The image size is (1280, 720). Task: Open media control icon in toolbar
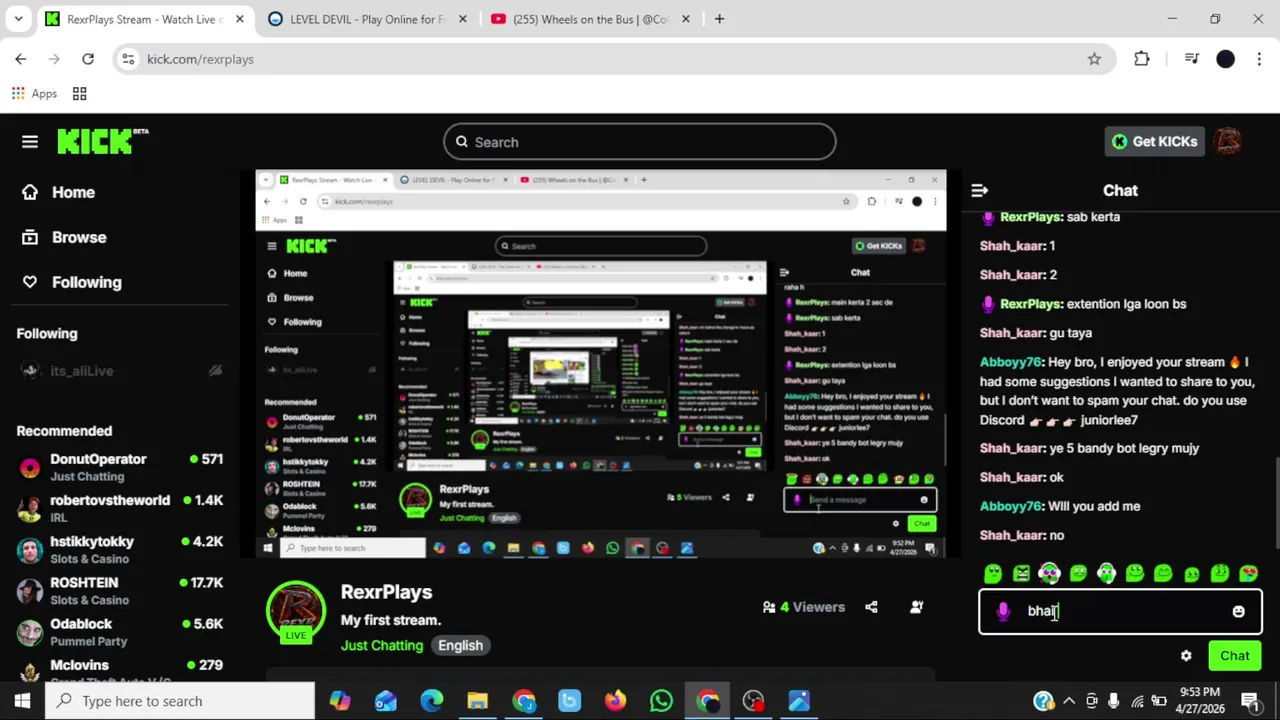point(1191,59)
